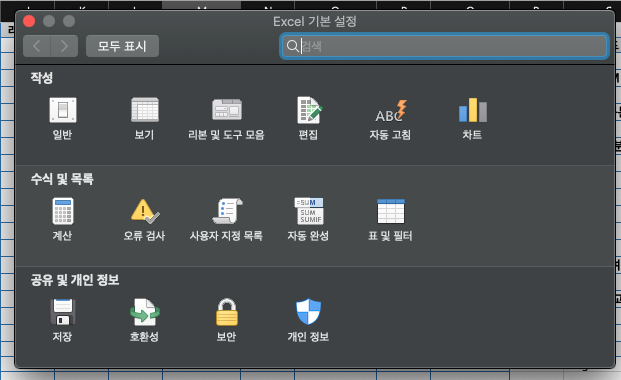Open 오류 검사 (Error Checking) preferences

tap(145, 211)
